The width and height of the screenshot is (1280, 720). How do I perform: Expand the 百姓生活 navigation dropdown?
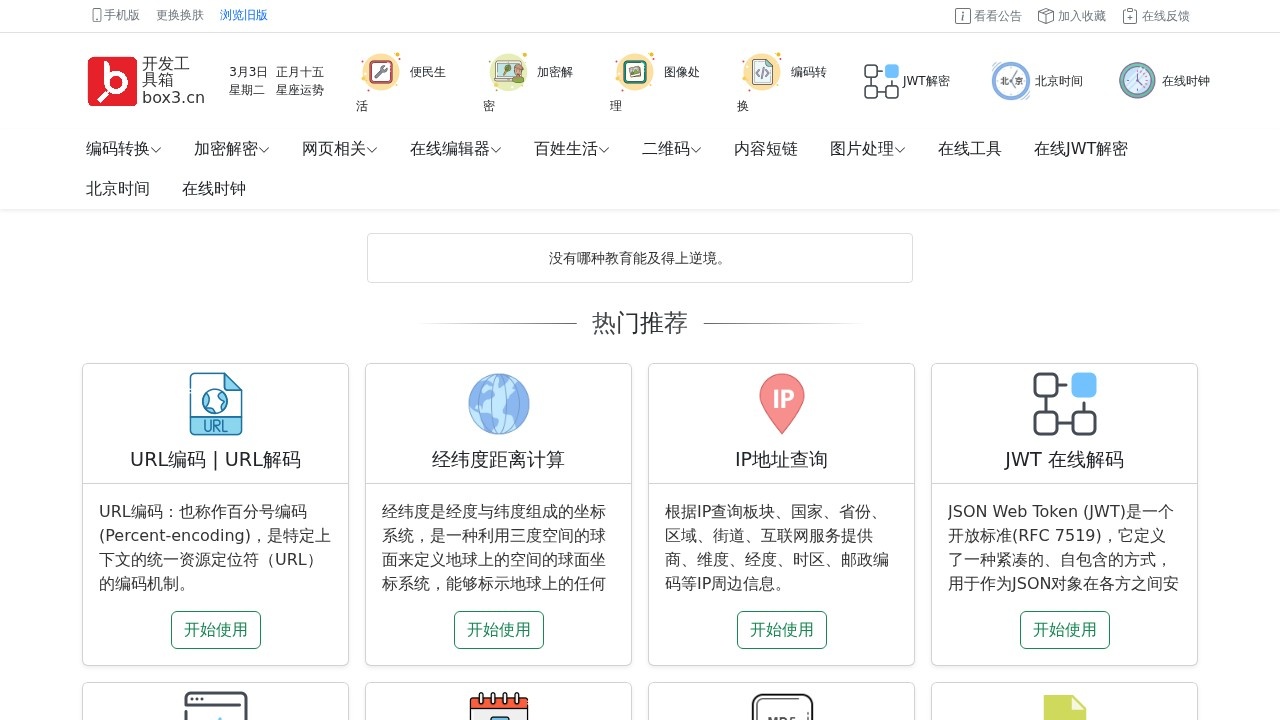click(570, 148)
